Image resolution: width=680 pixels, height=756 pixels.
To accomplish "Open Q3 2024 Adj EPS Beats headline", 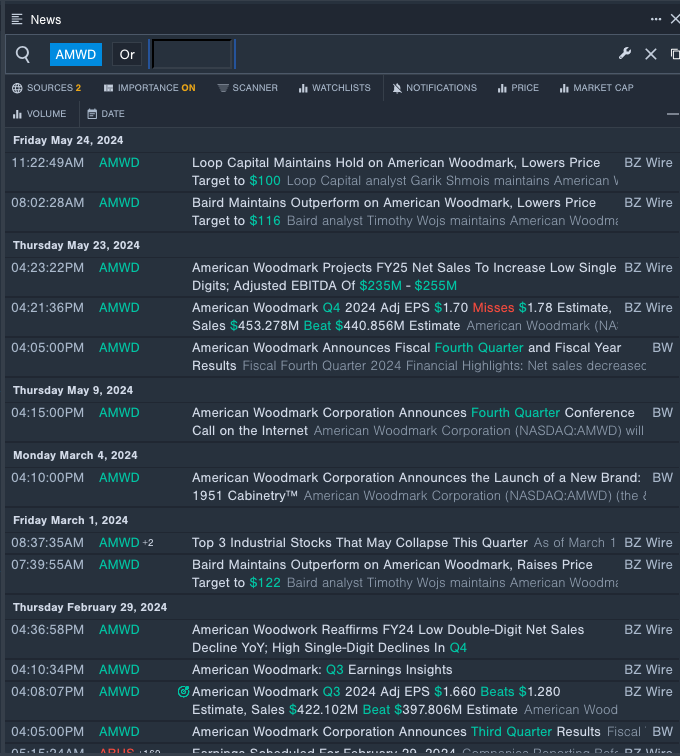I will tap(404, 701).
